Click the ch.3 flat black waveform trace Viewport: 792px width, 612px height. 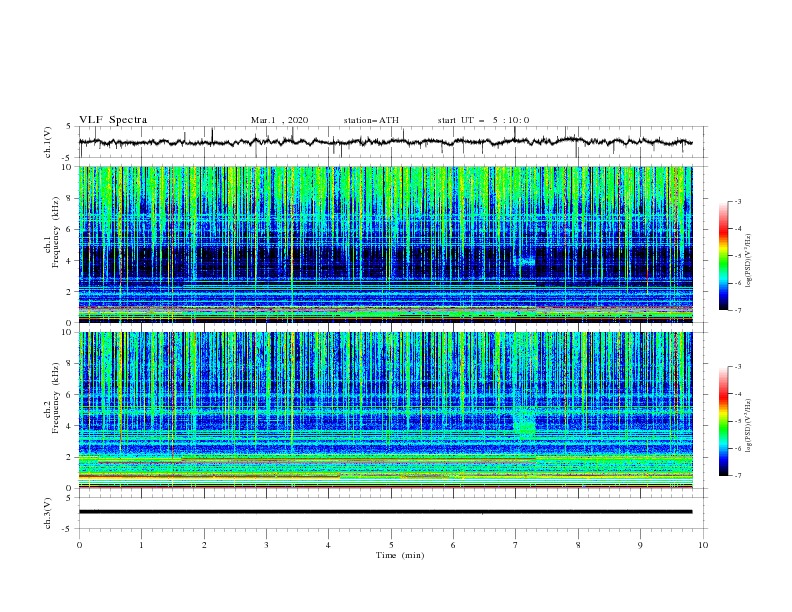(x=385, y=512)
